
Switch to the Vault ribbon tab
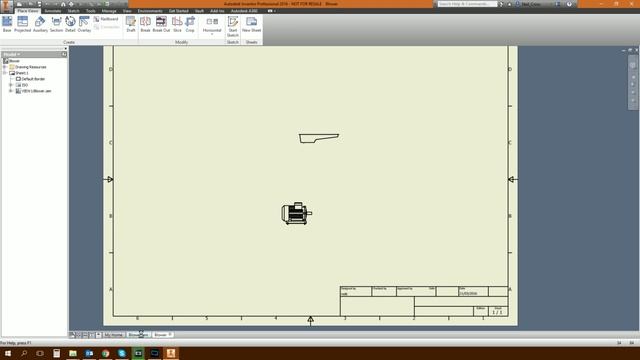pos(199,11)
